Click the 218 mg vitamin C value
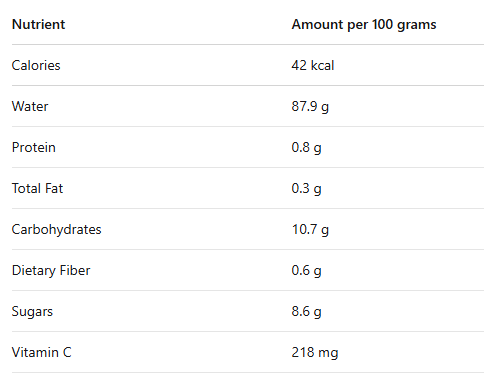Screen dimensions: 484x385 [315, 353]
